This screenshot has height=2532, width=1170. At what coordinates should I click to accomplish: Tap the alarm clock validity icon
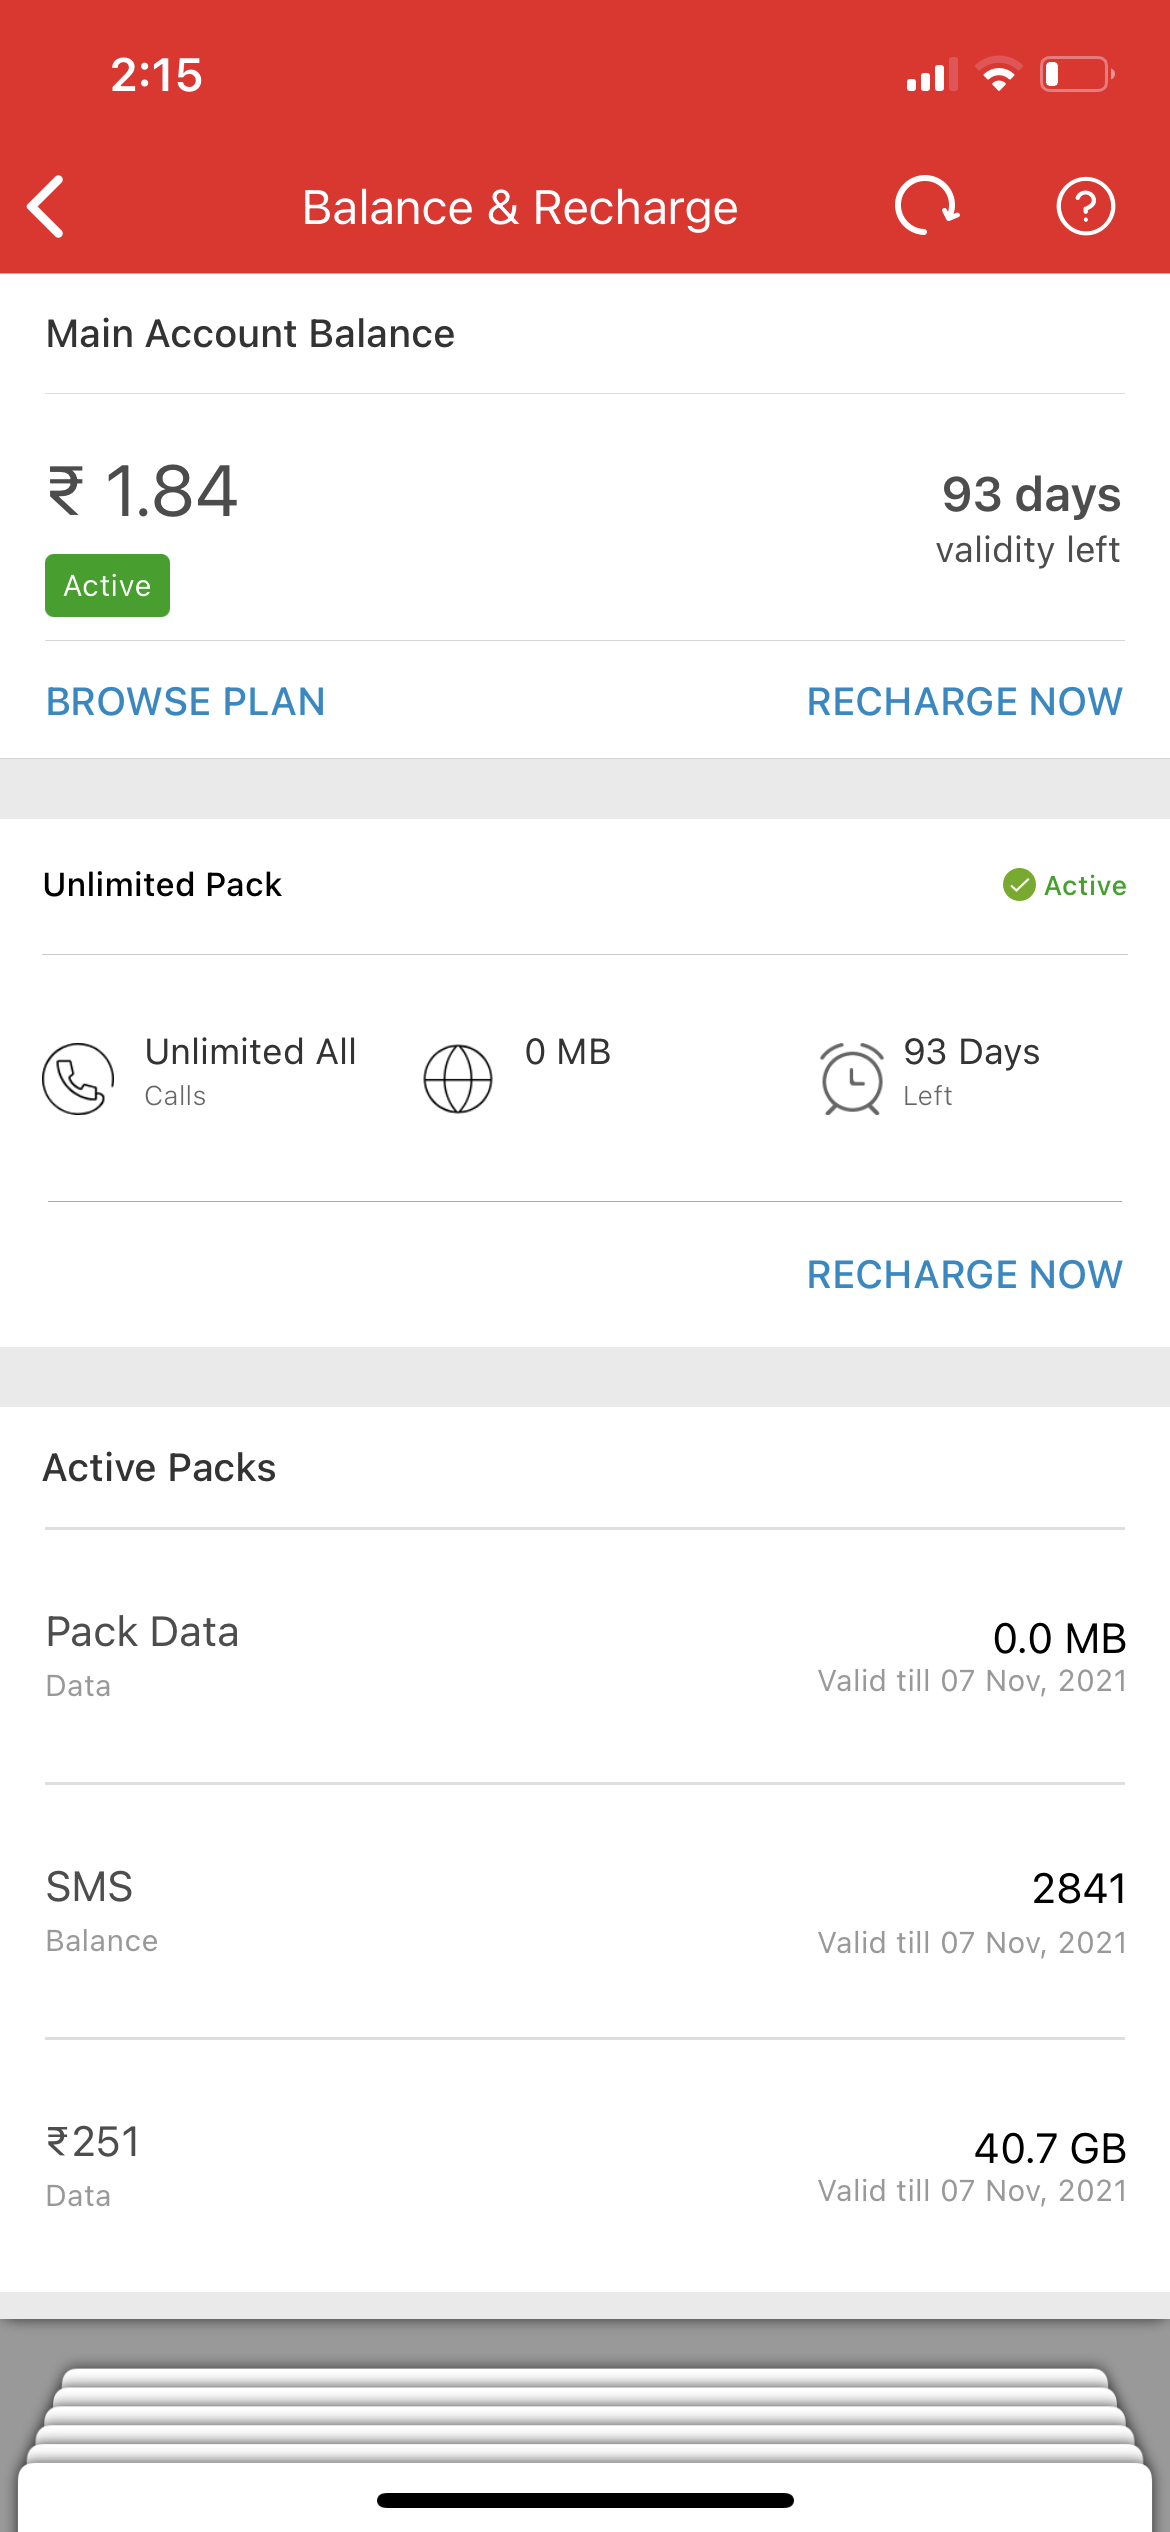(851, 1078)
